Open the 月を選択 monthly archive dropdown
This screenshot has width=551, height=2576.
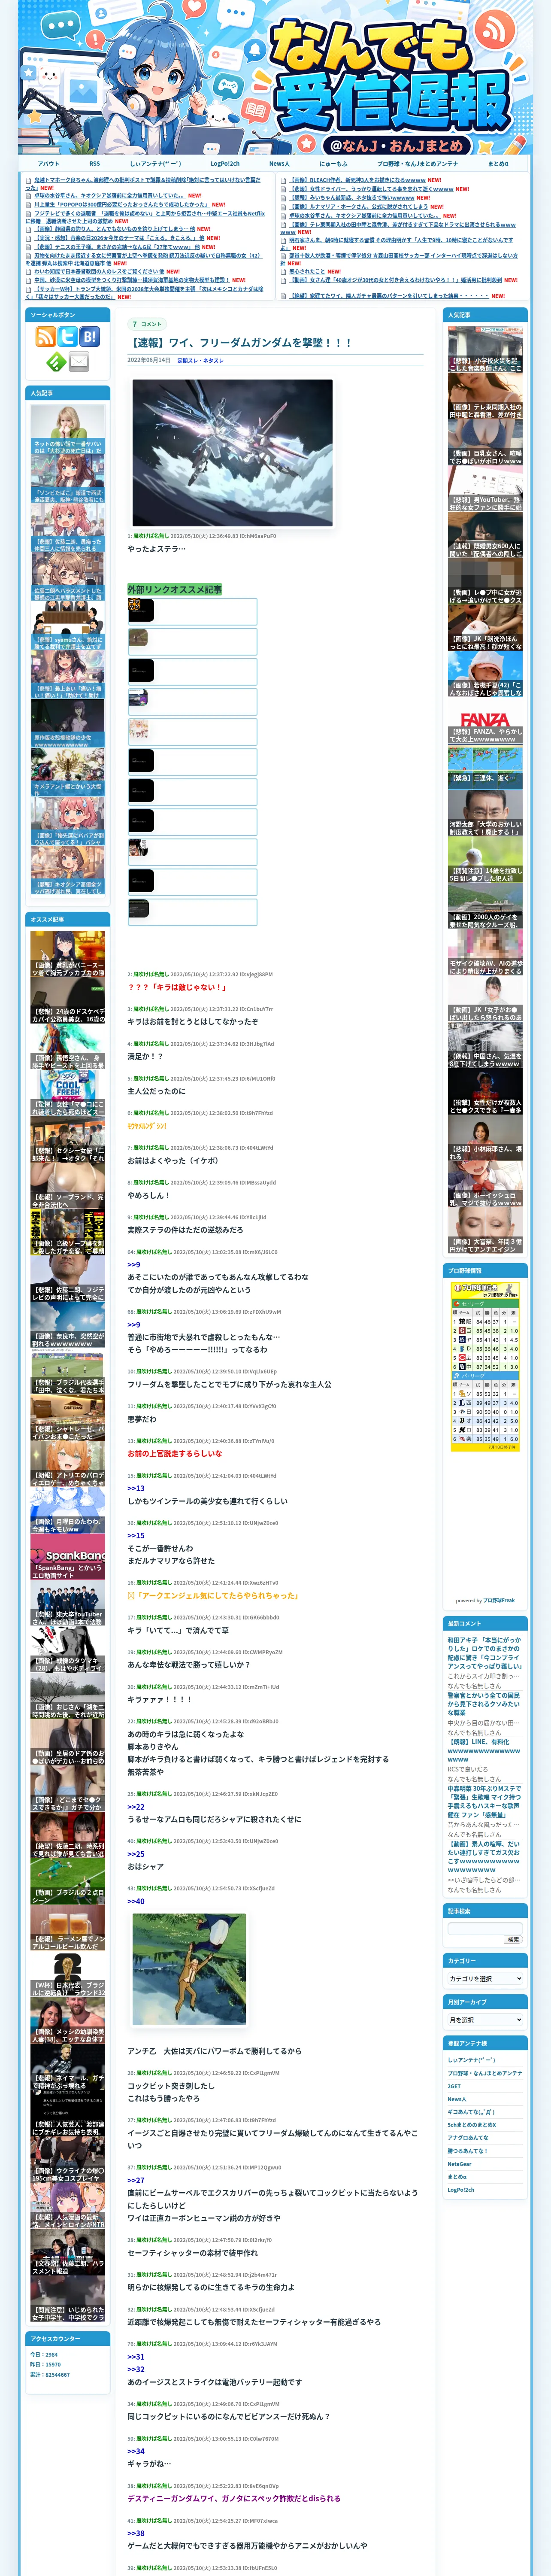click(x=485, y=2019)
